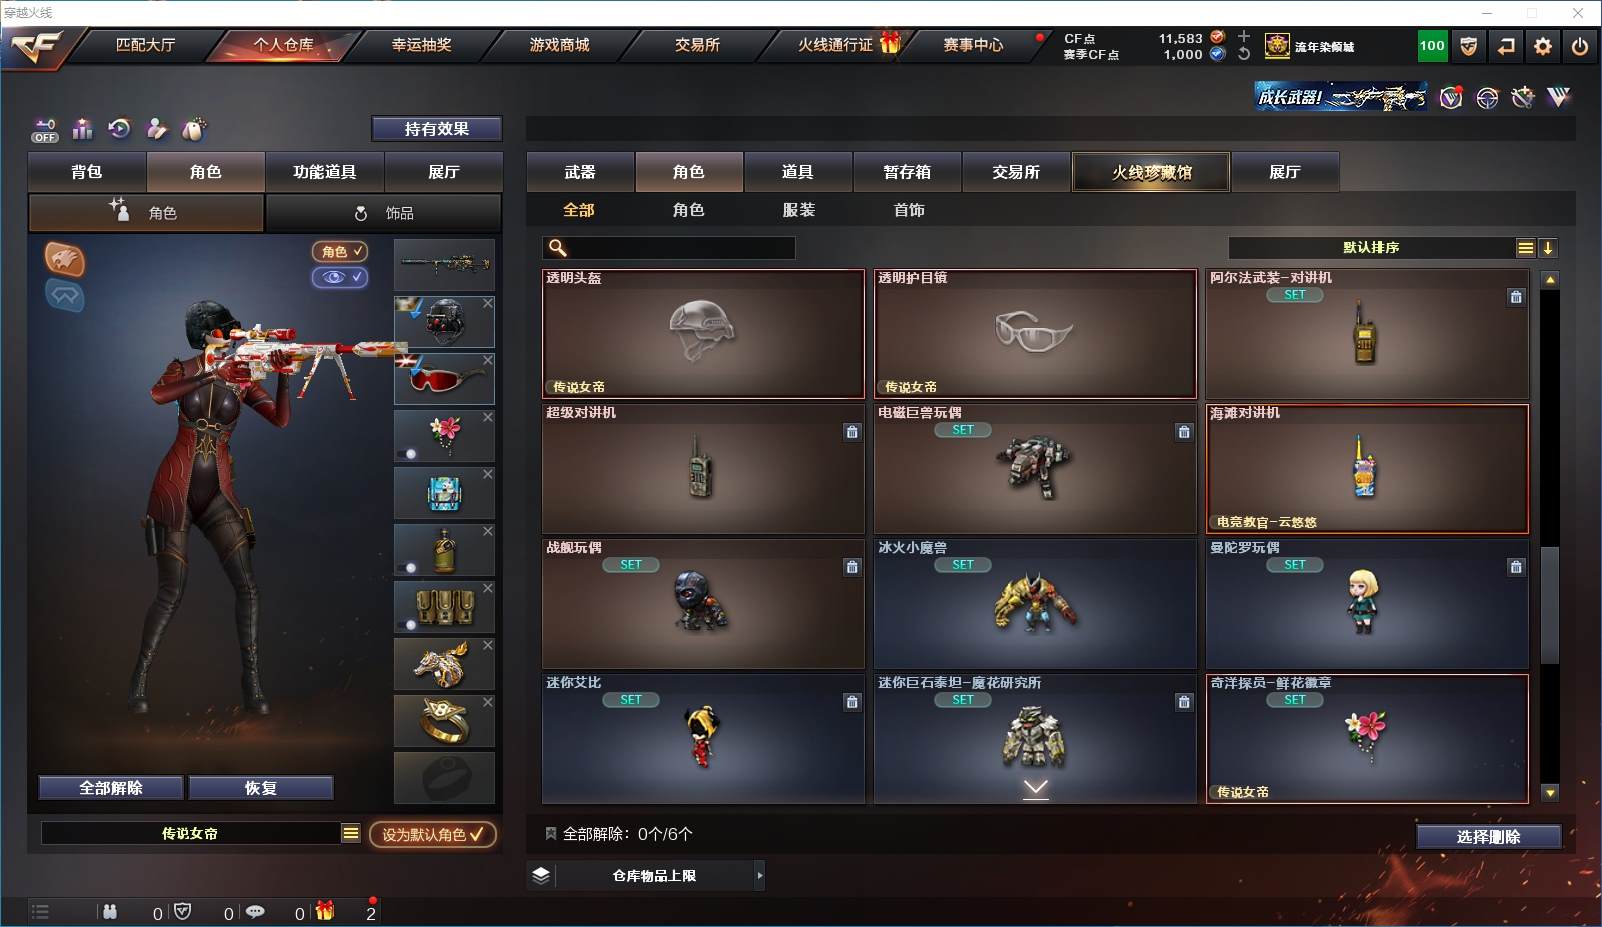Open the gift box icon in bottom bar
This screenshot has height=927, width=1602.
tap(325, 911)
